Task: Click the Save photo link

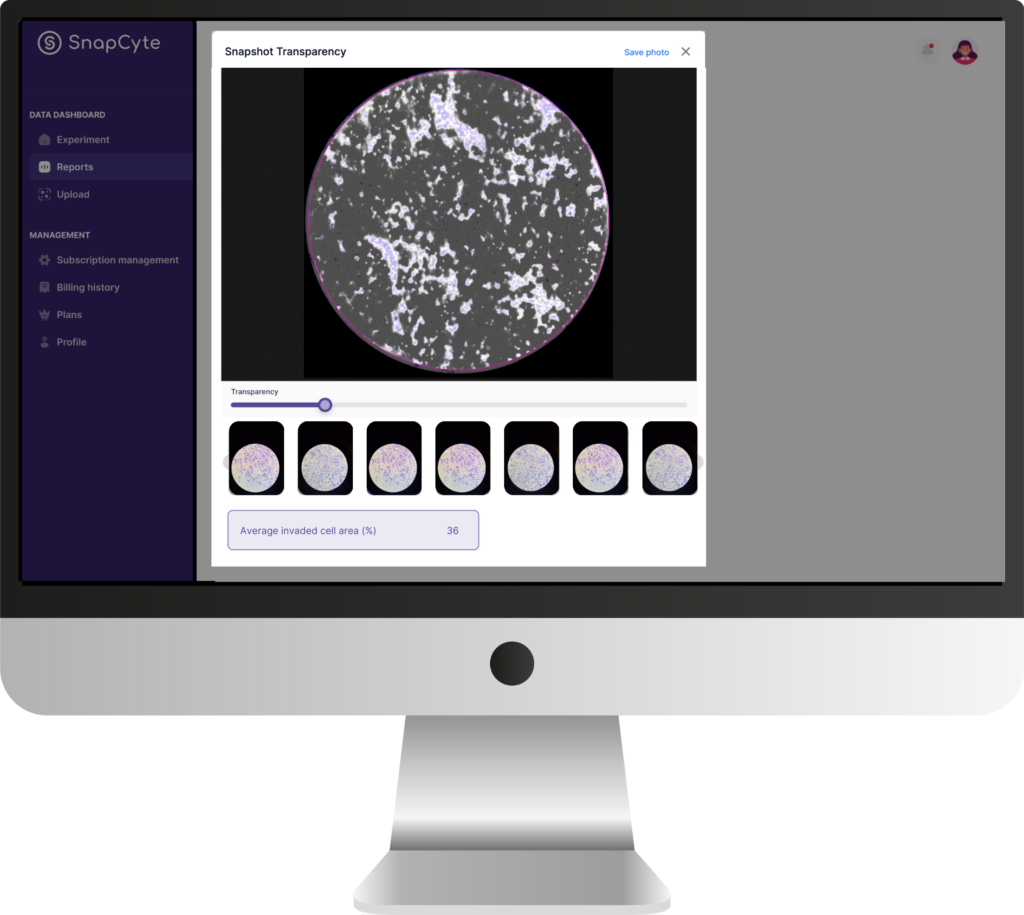Action: [x=647, y=52]
